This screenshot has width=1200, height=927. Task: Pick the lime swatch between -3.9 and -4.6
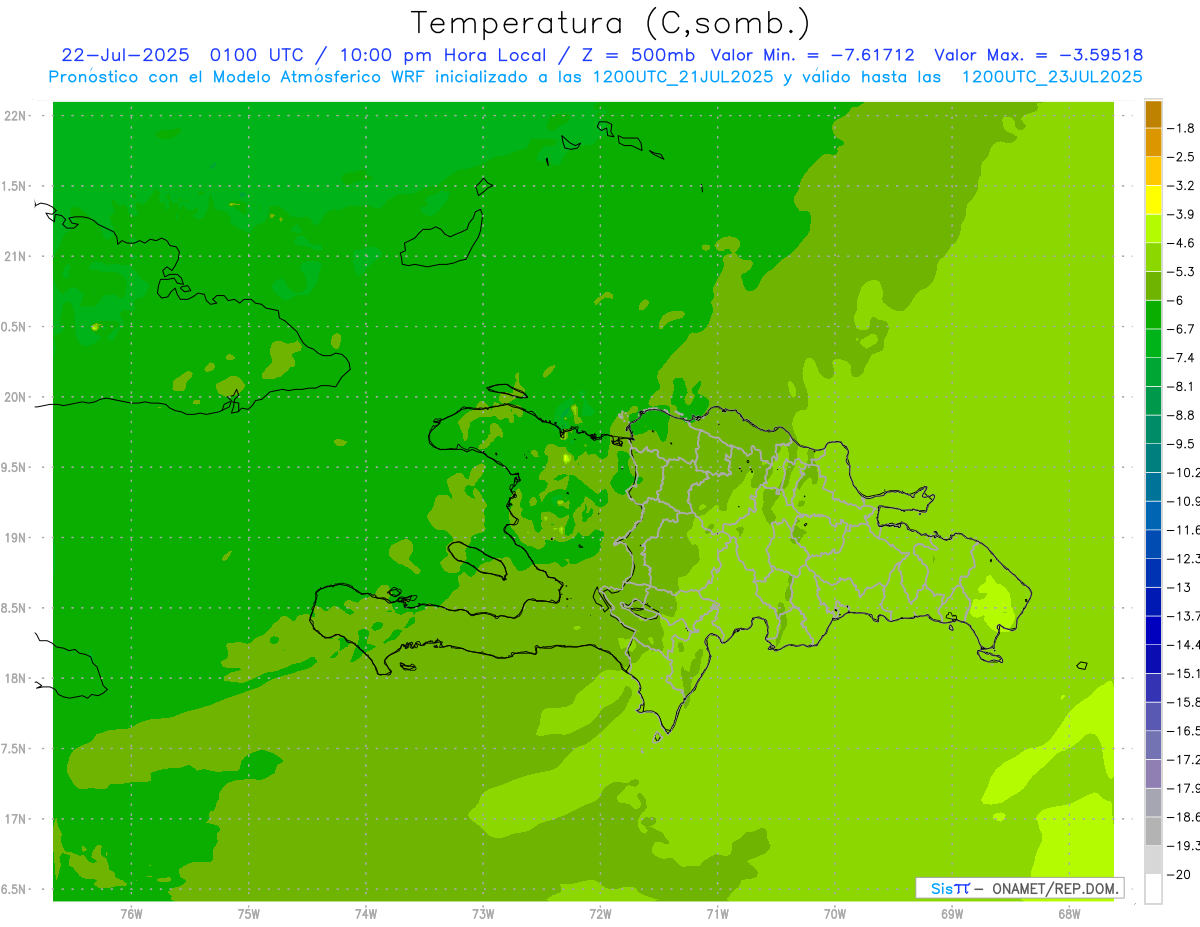coord(1153,229)
